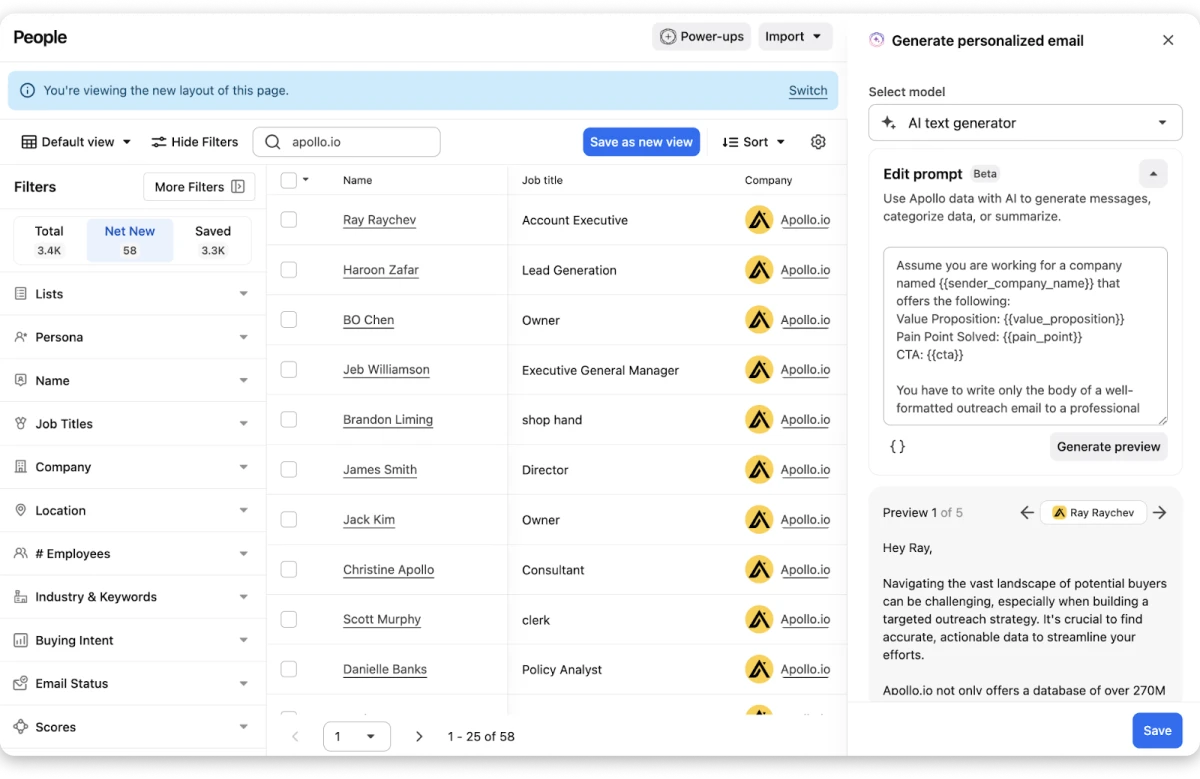The image size is (1200, 779).
Task: Open Ray Raychev's profile link
Action: (379, 220)
